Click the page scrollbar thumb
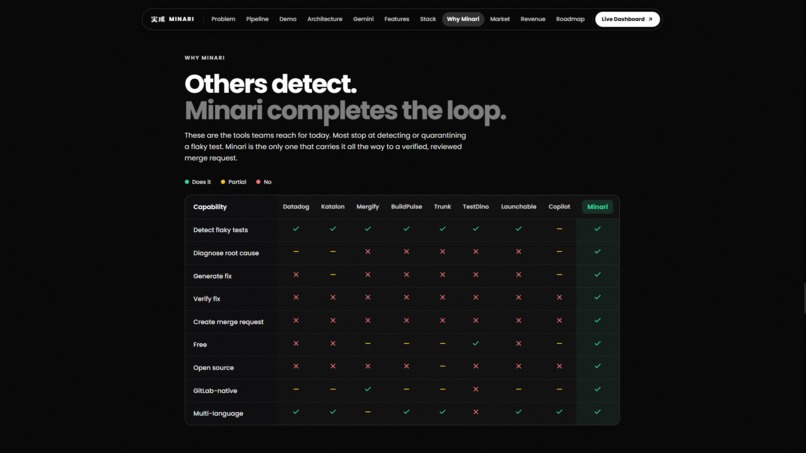This screenshot has width=806, height=453. click(x=804, y=298)
